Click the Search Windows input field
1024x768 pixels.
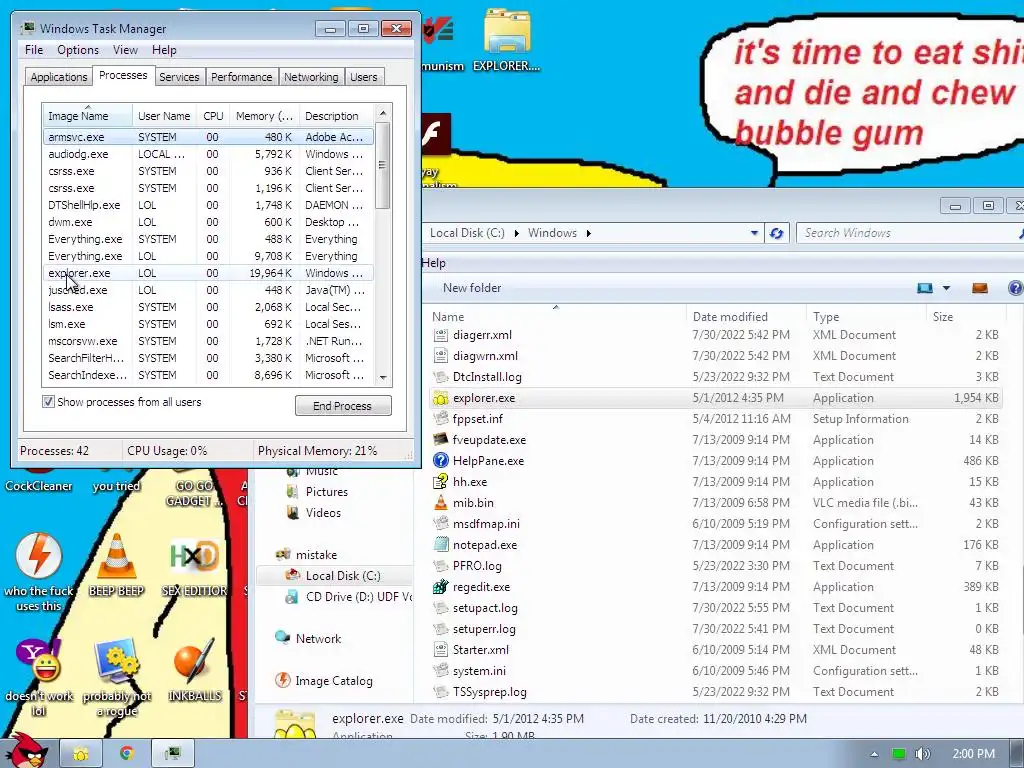coord(908,233)
